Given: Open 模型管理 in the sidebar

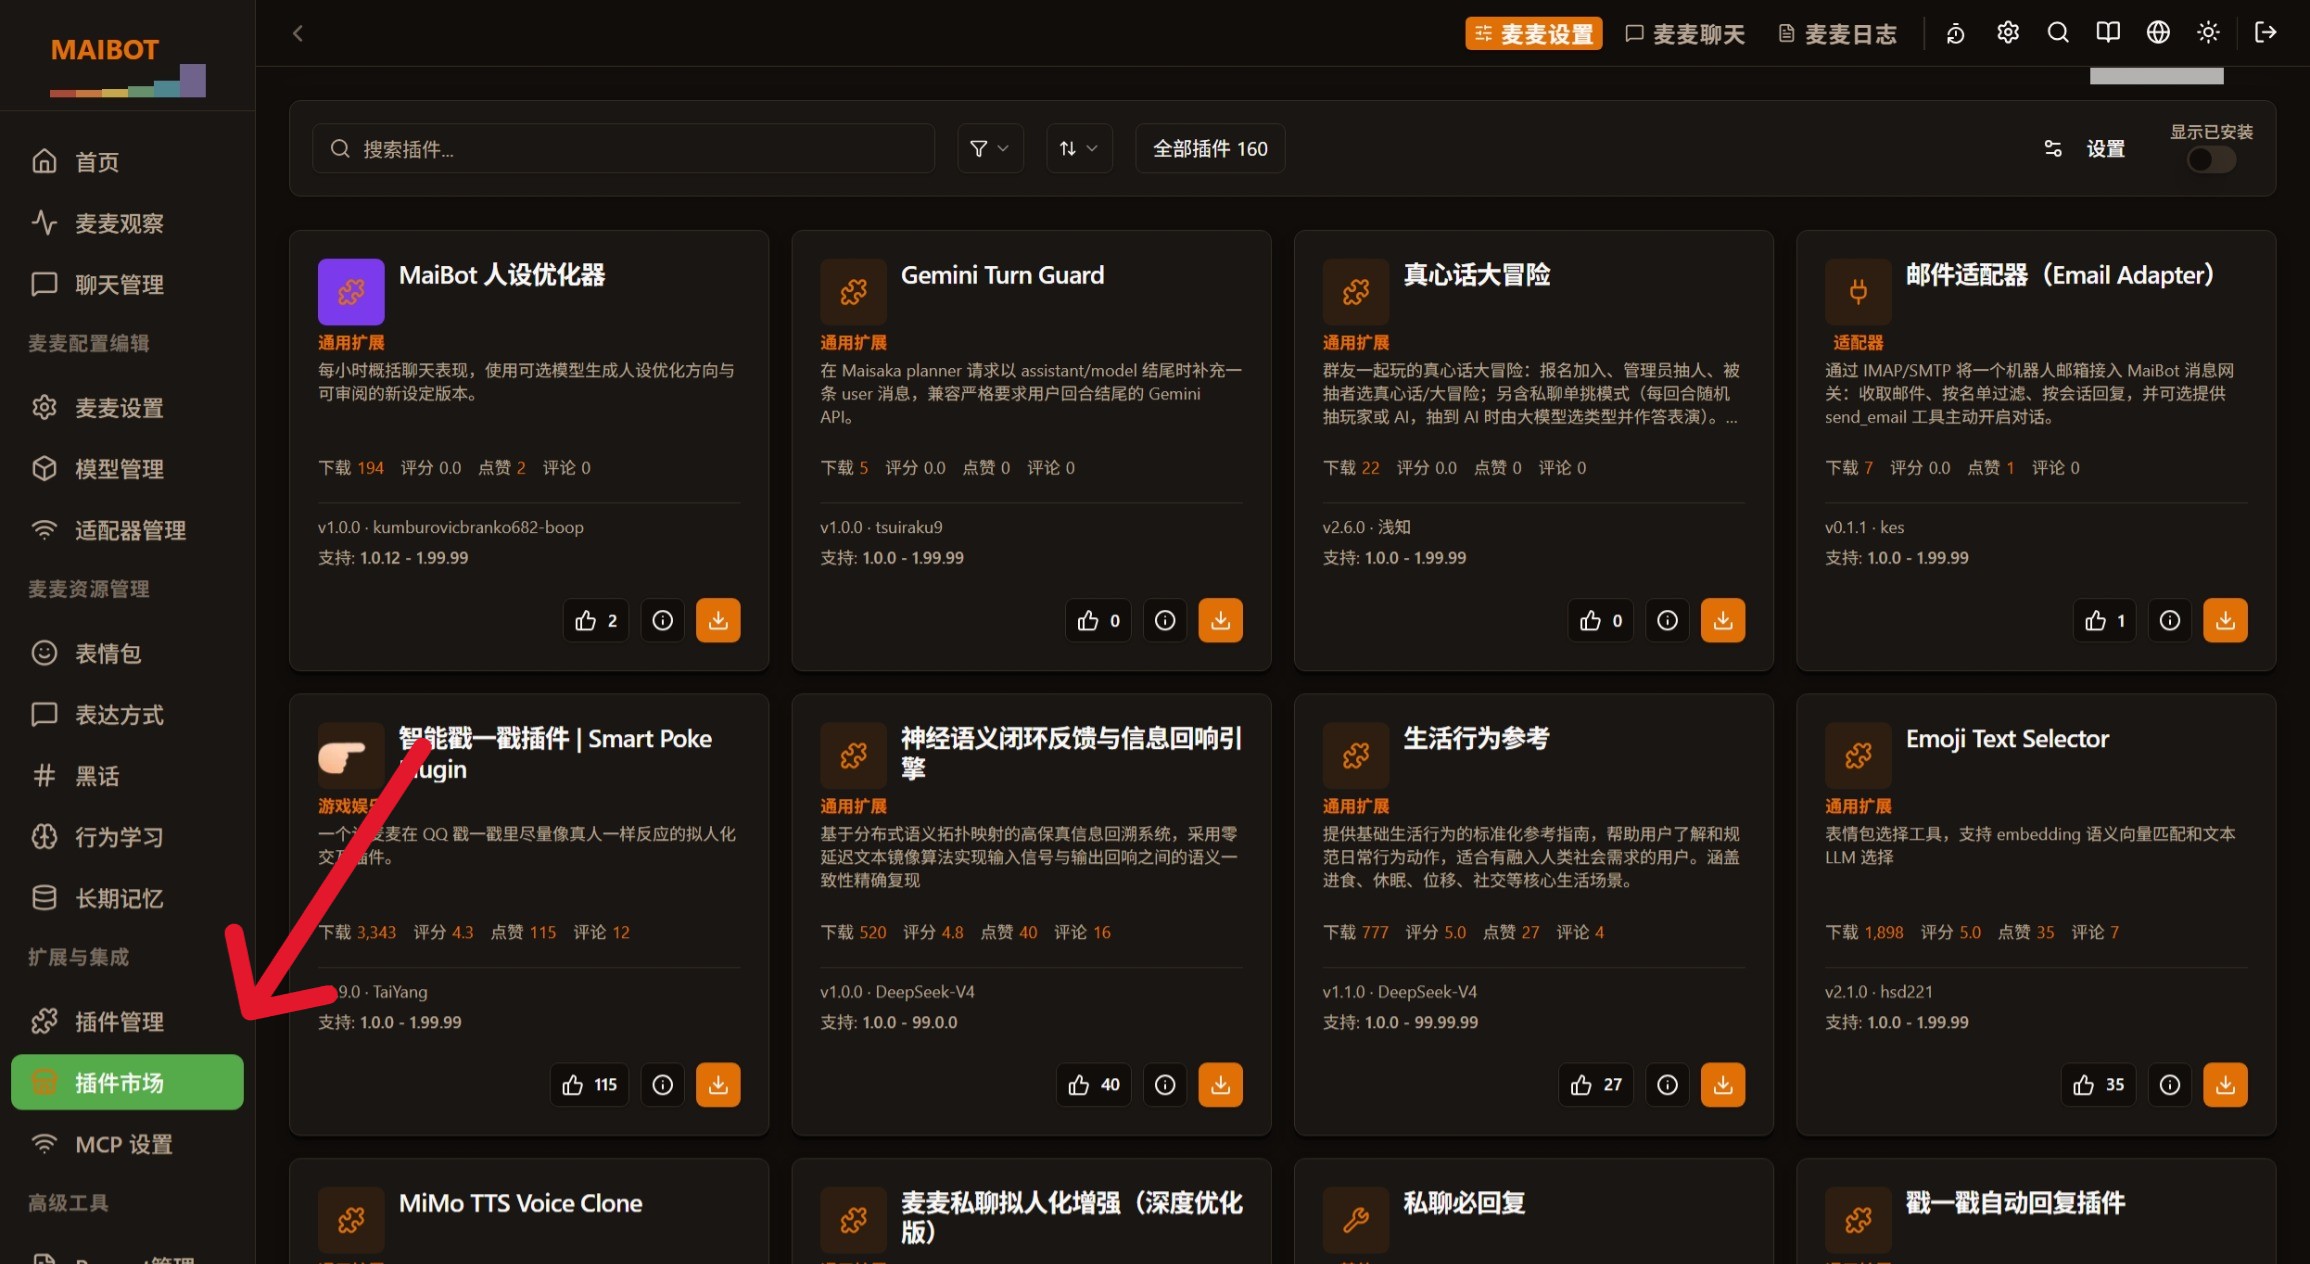Looking at the screenshot, I should coord(127,468).
